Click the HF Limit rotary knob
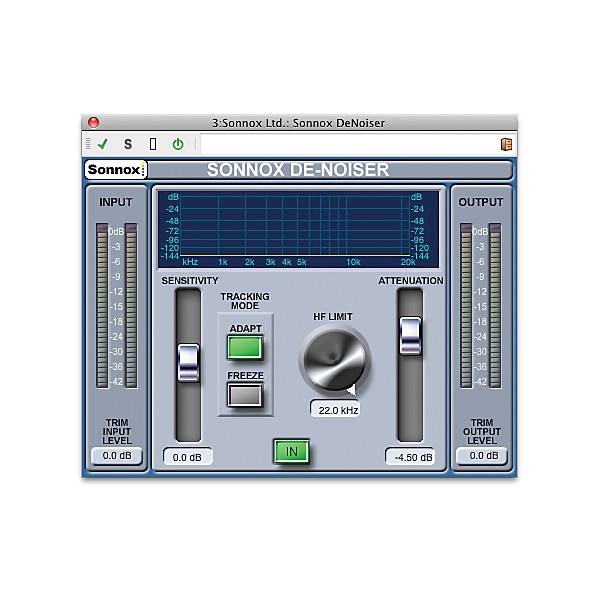 (x=335, y=360)
